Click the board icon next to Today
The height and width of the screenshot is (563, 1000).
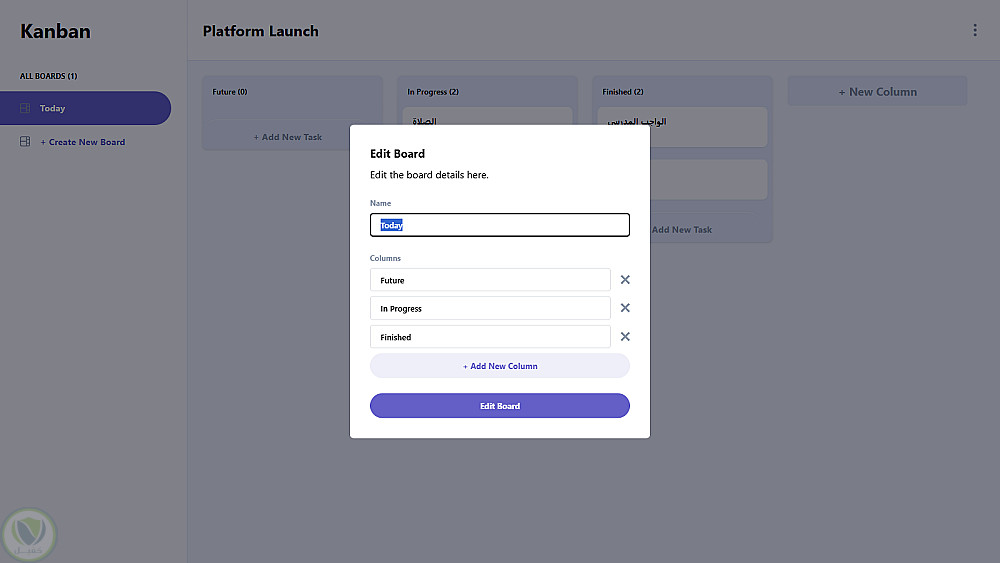[25, 108]
